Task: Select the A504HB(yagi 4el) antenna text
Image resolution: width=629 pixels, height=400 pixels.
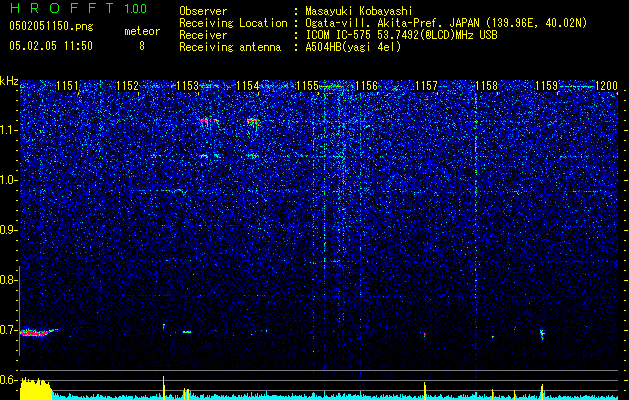Action: pyautogui.click(x=353, y=47)
